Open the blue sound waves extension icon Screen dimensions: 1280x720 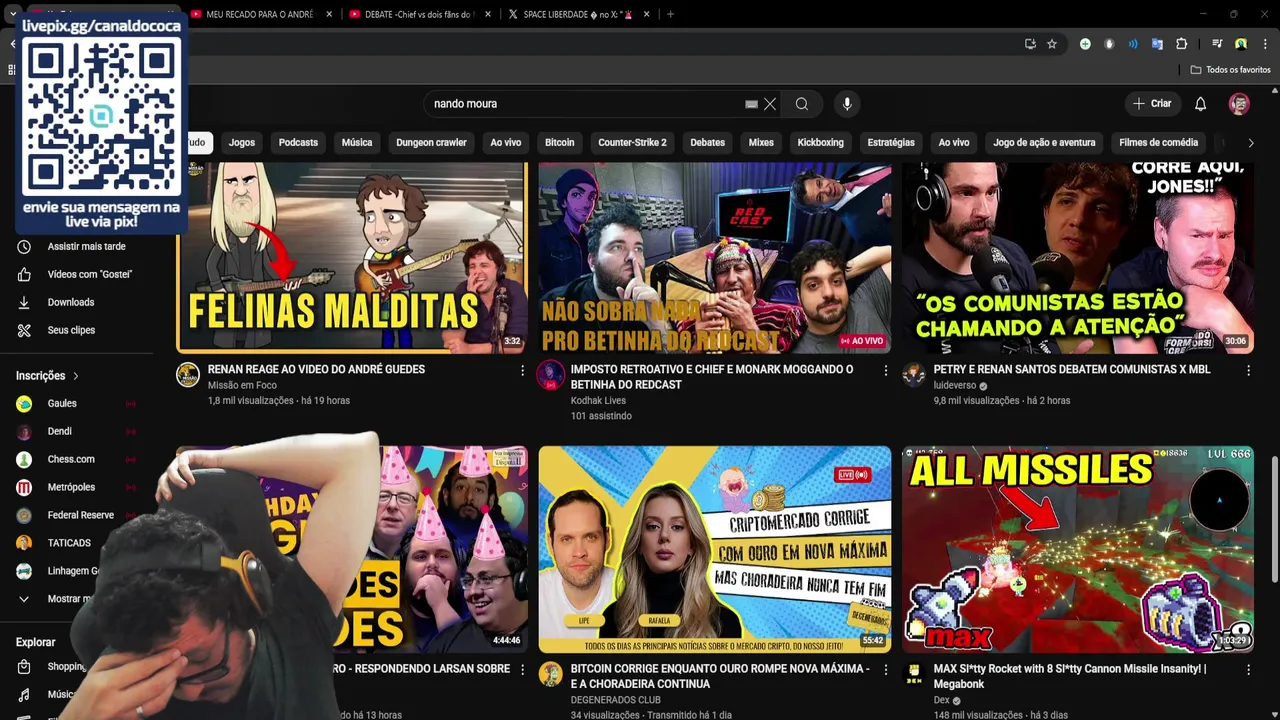click(x=1133, y=44)
